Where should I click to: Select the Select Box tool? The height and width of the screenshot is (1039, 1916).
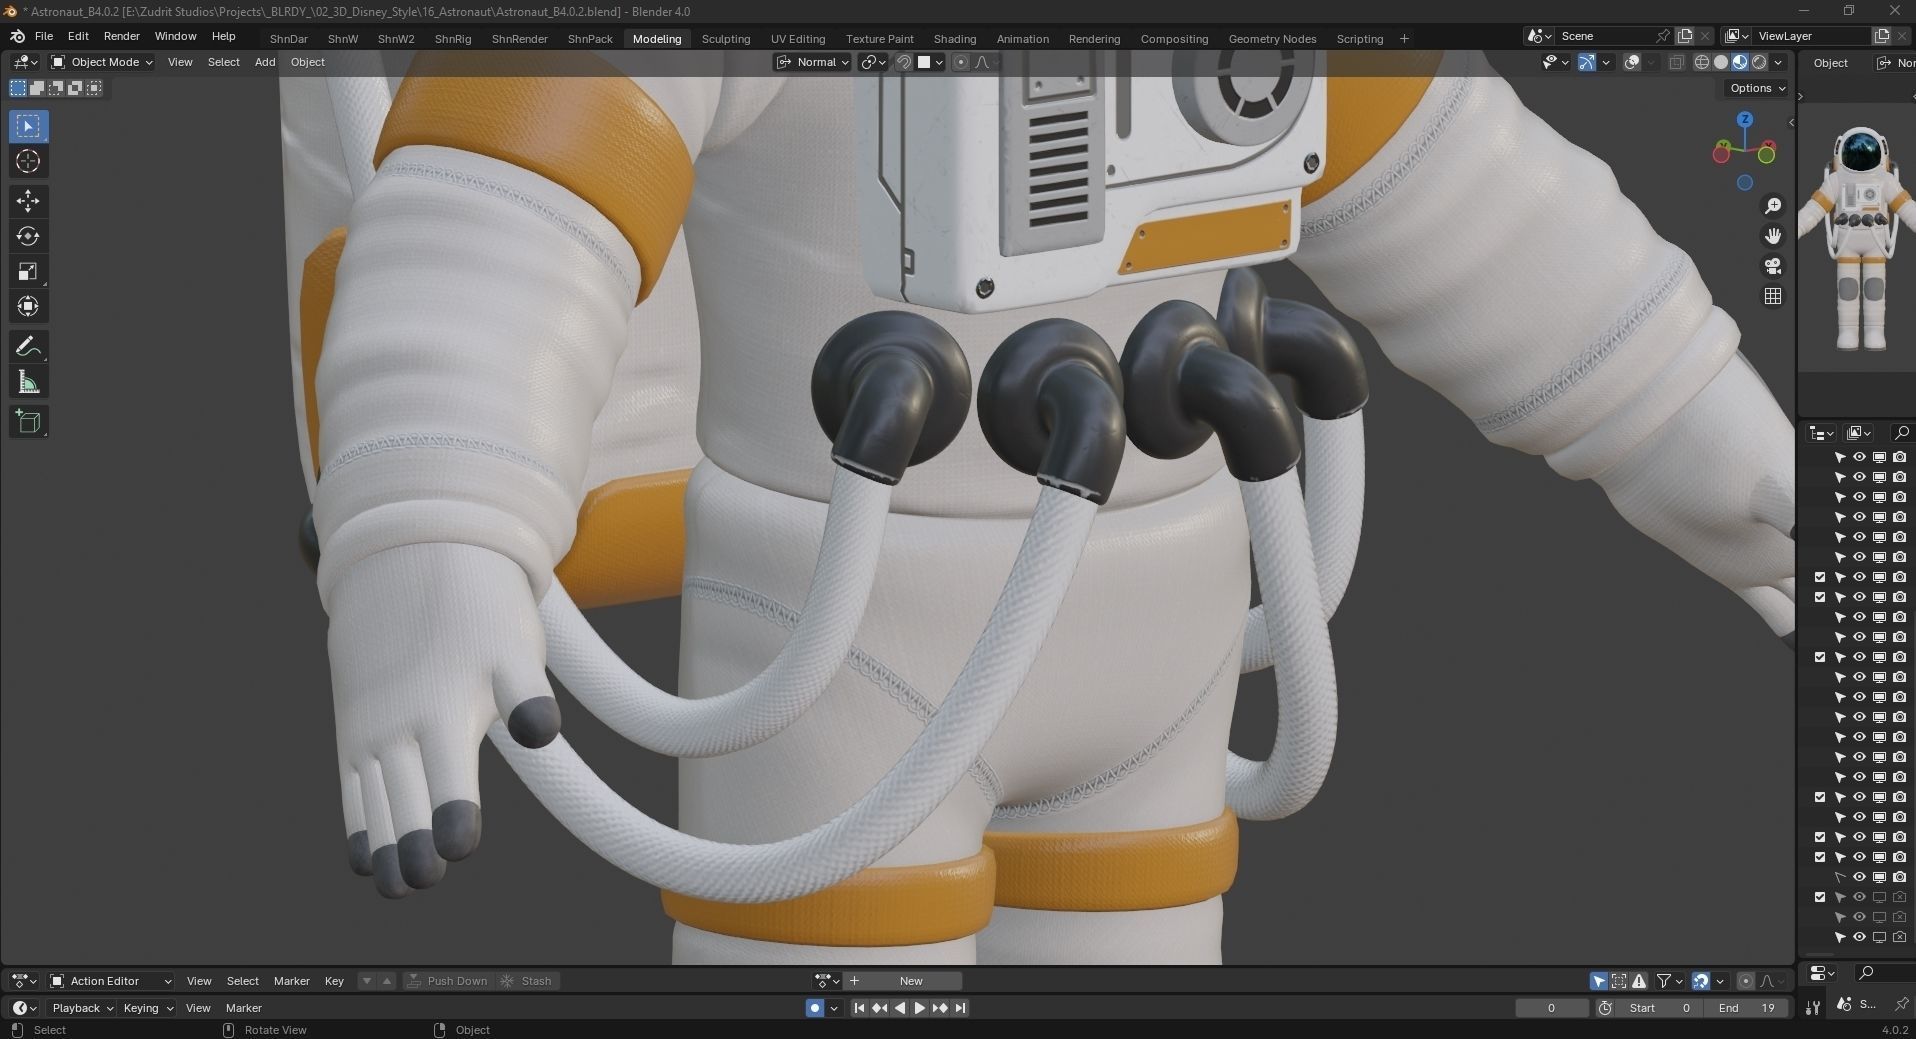pyautogui.click(x=28, y=126)
